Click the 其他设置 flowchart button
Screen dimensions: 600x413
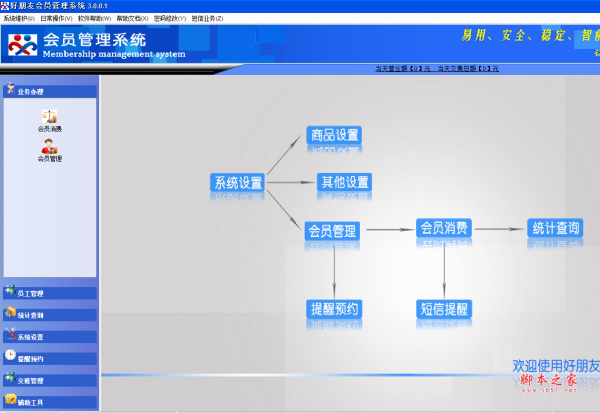coord(344,182)
